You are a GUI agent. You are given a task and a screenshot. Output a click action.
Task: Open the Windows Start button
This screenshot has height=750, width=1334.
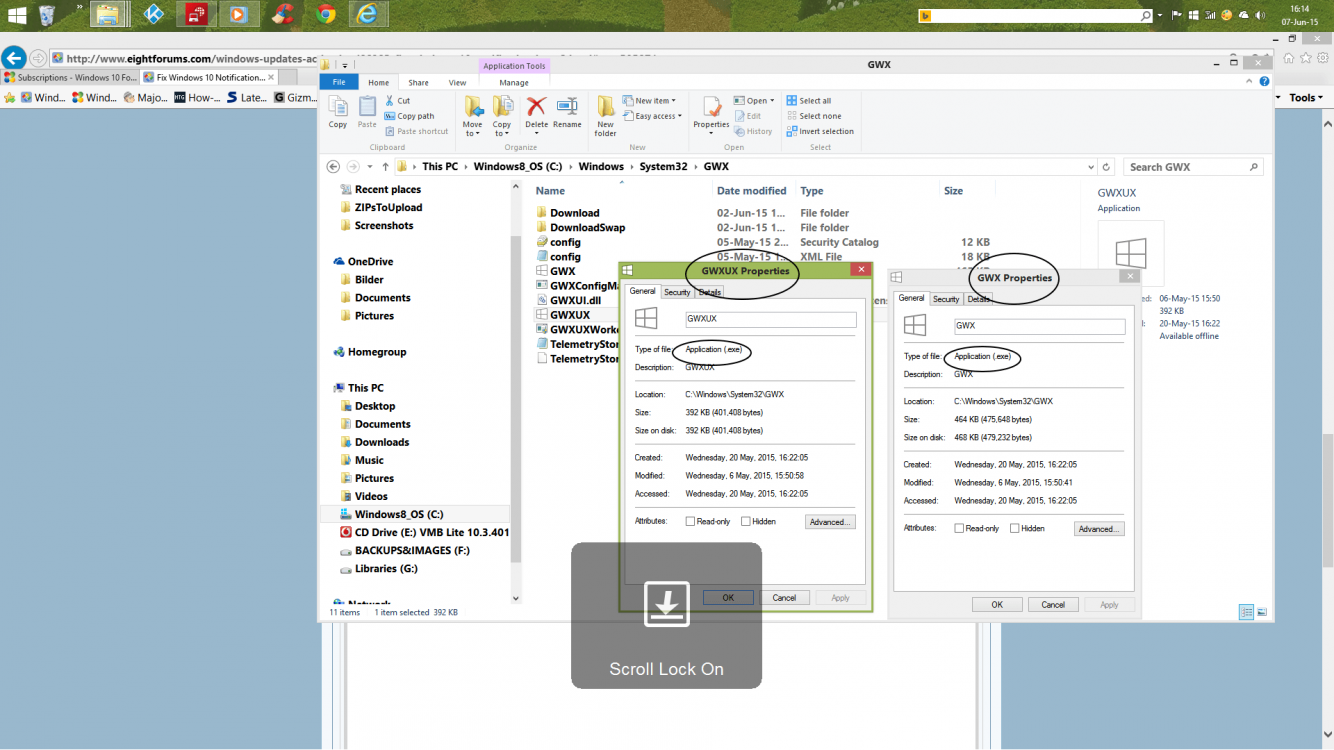click(16, 14)
